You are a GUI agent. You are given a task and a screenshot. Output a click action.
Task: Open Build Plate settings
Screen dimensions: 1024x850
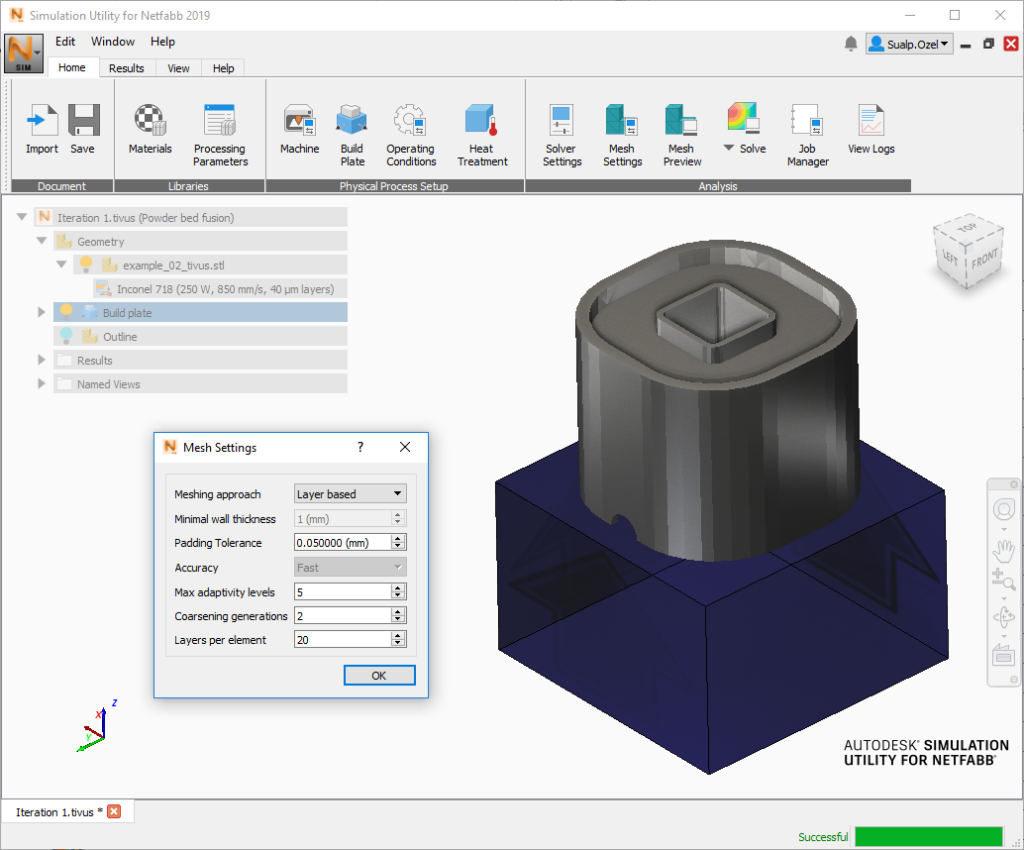(x=352, y=136)
